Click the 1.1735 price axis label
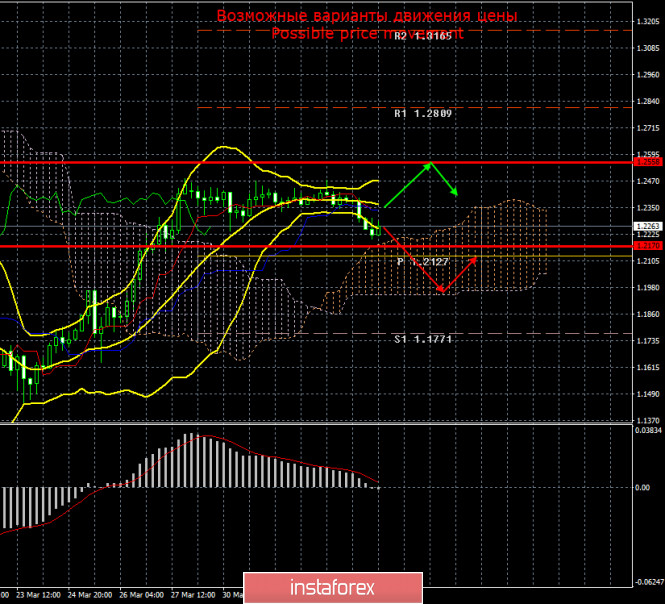Screen dimensions: 665x604 (x=648, y=341)
